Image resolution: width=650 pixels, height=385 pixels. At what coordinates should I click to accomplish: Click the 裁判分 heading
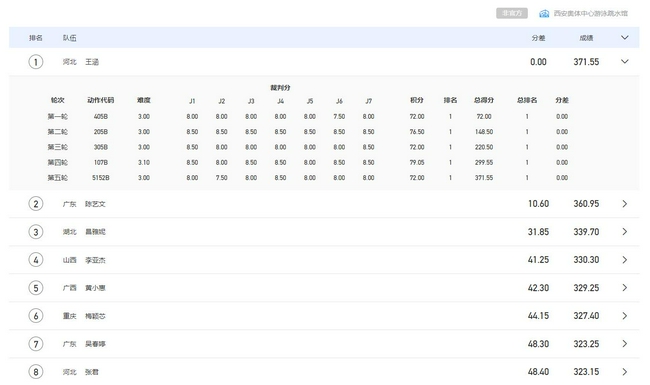point(281,88)
